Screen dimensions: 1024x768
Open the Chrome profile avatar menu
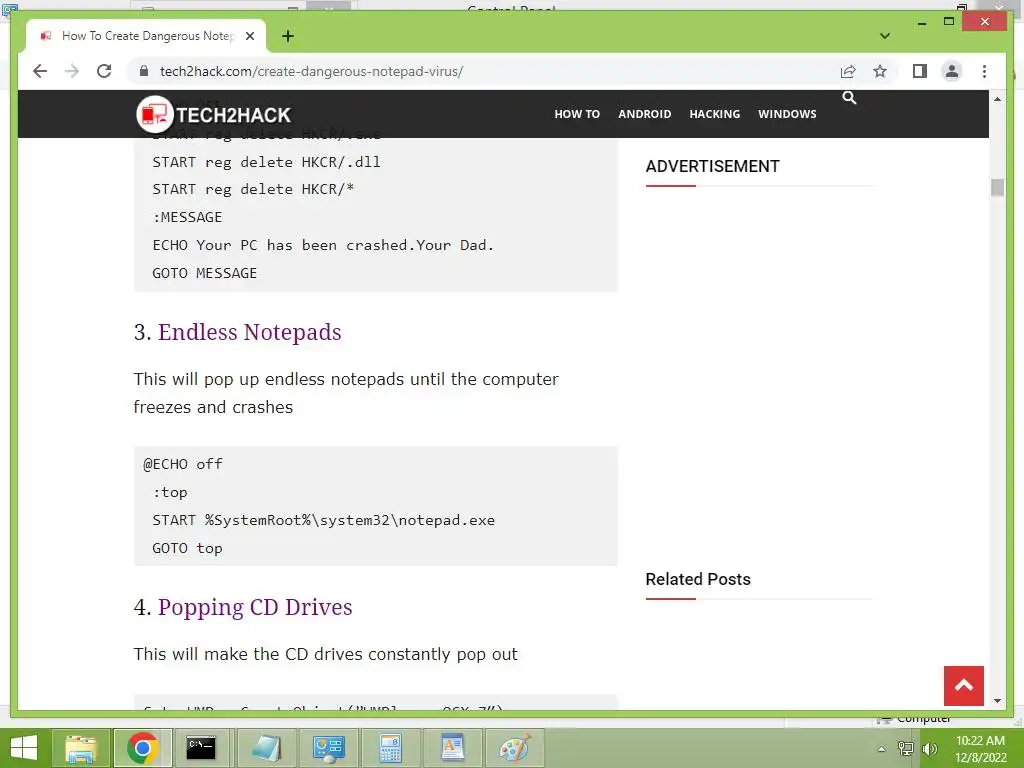point(952,71)
